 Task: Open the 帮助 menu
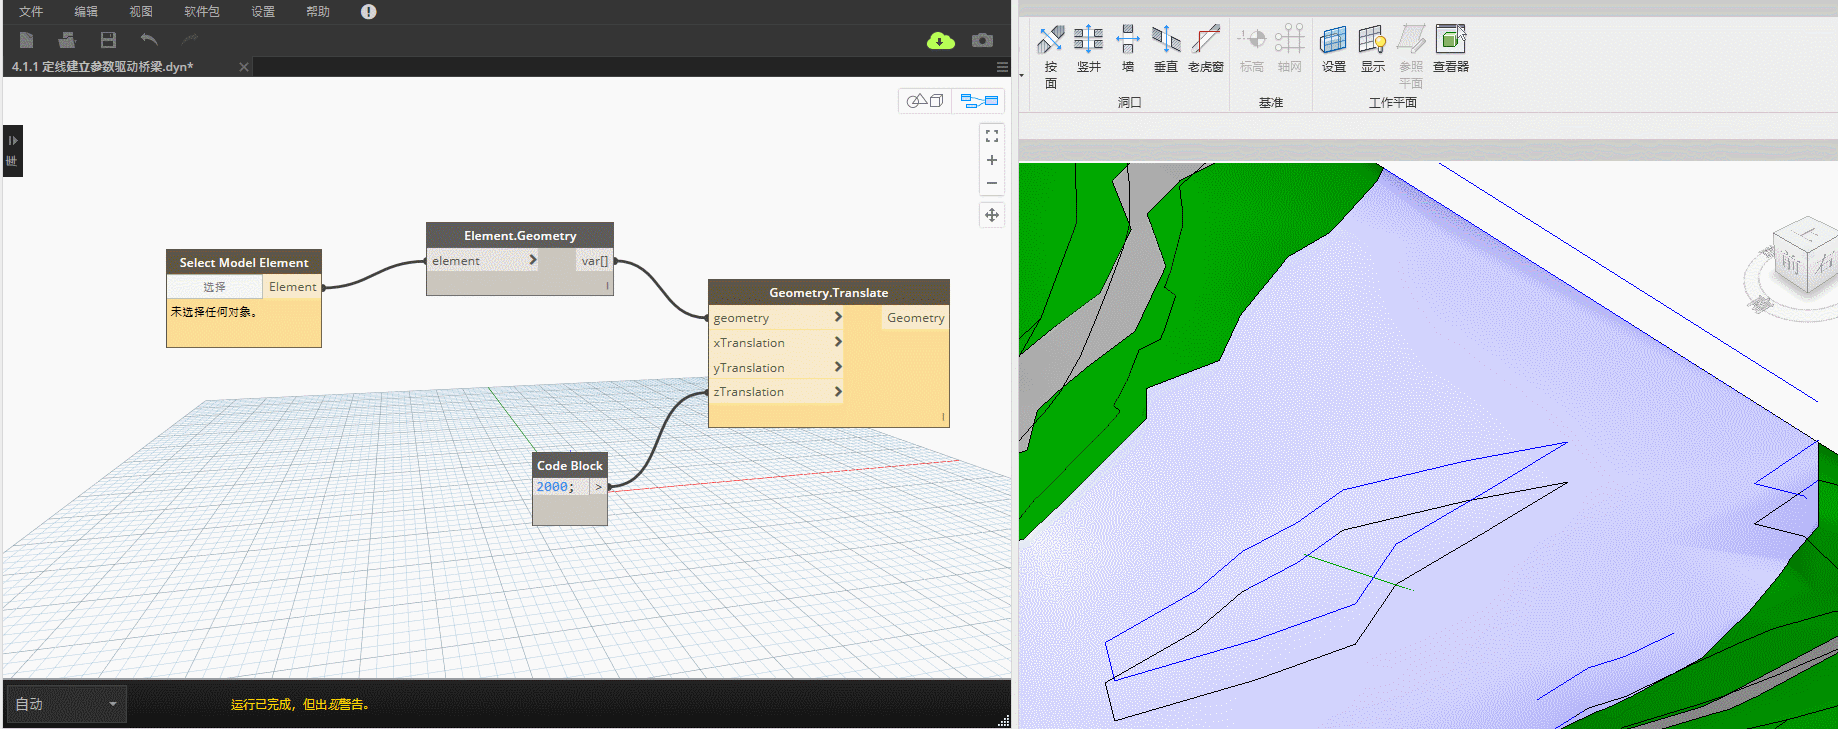click(x=318, y=12)
